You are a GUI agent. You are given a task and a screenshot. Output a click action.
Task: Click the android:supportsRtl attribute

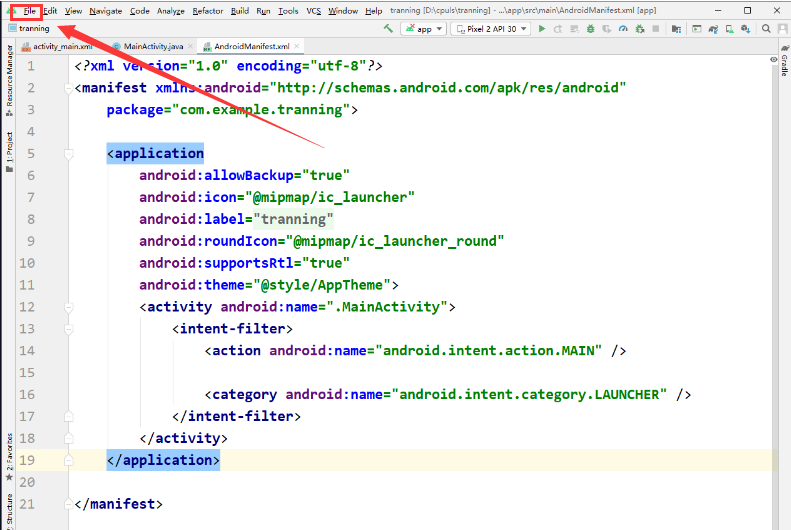(x=216, y=263)
